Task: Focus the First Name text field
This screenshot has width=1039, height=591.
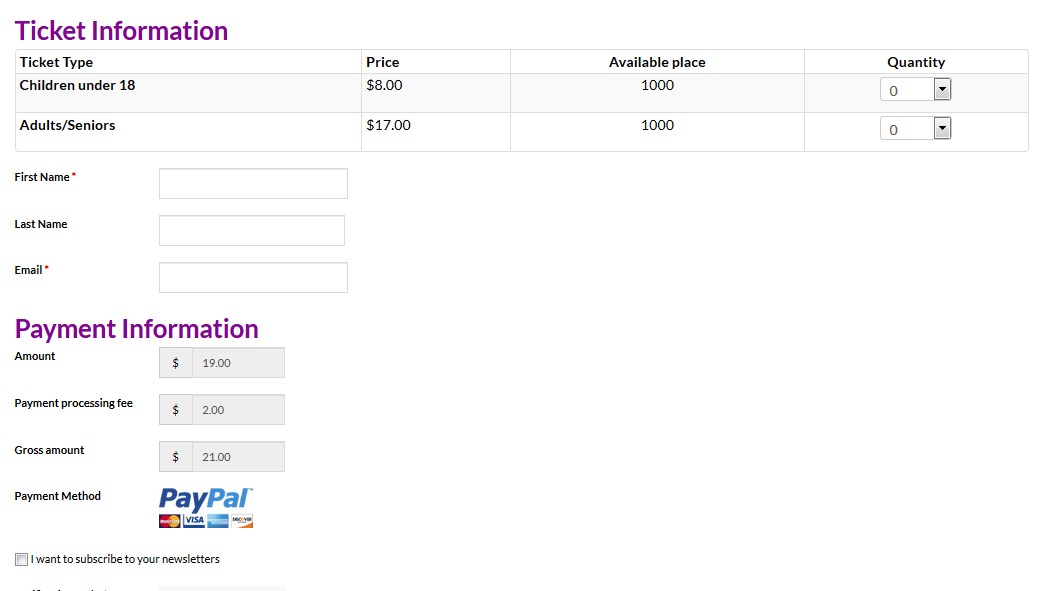Action: pos(253,184)
